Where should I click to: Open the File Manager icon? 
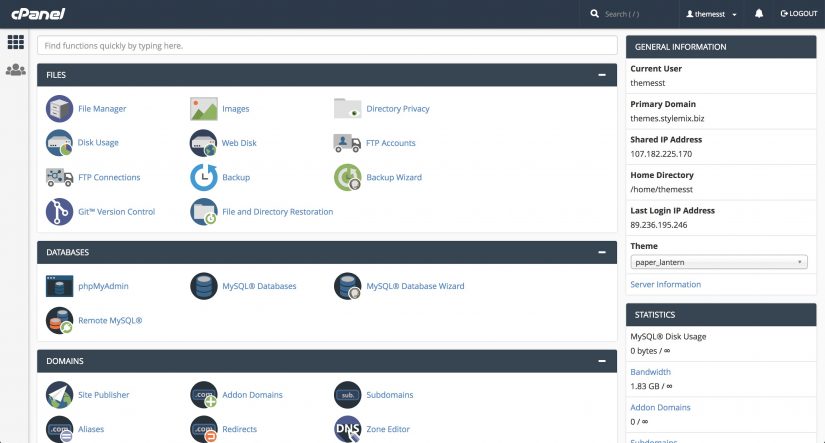click(59, 109)
